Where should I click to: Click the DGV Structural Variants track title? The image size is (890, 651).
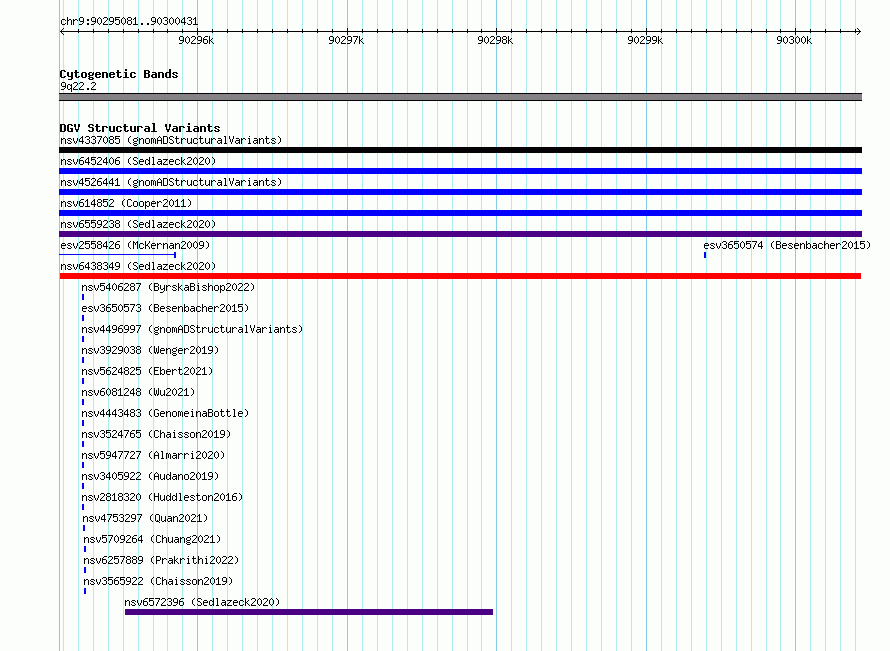coord(140,128)
